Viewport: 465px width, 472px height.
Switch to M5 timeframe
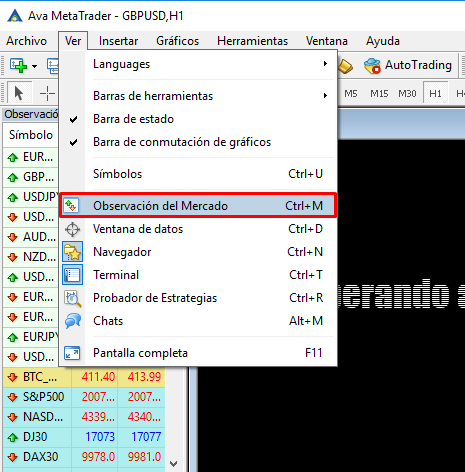[351, 94]
